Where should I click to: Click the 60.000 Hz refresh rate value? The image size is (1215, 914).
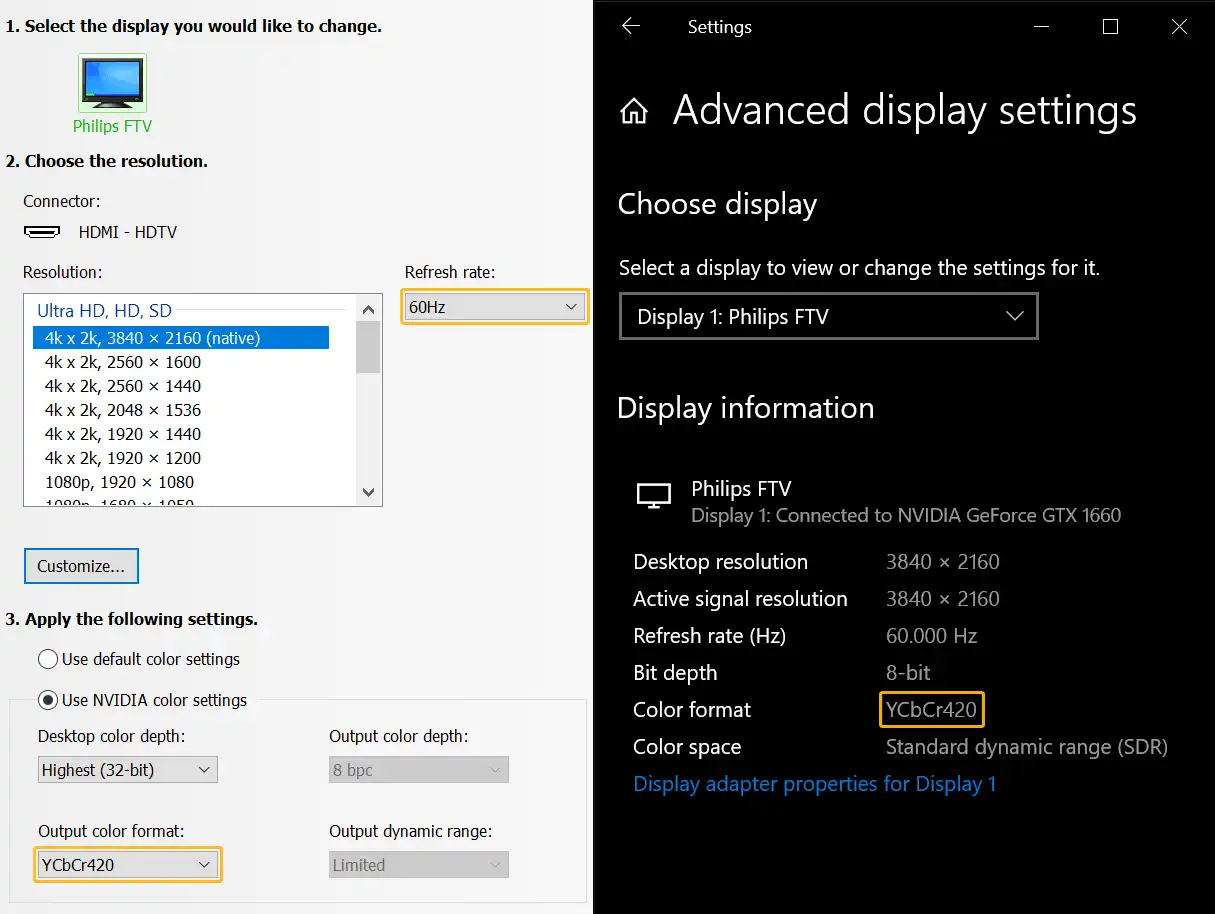(x=932, y=636)
